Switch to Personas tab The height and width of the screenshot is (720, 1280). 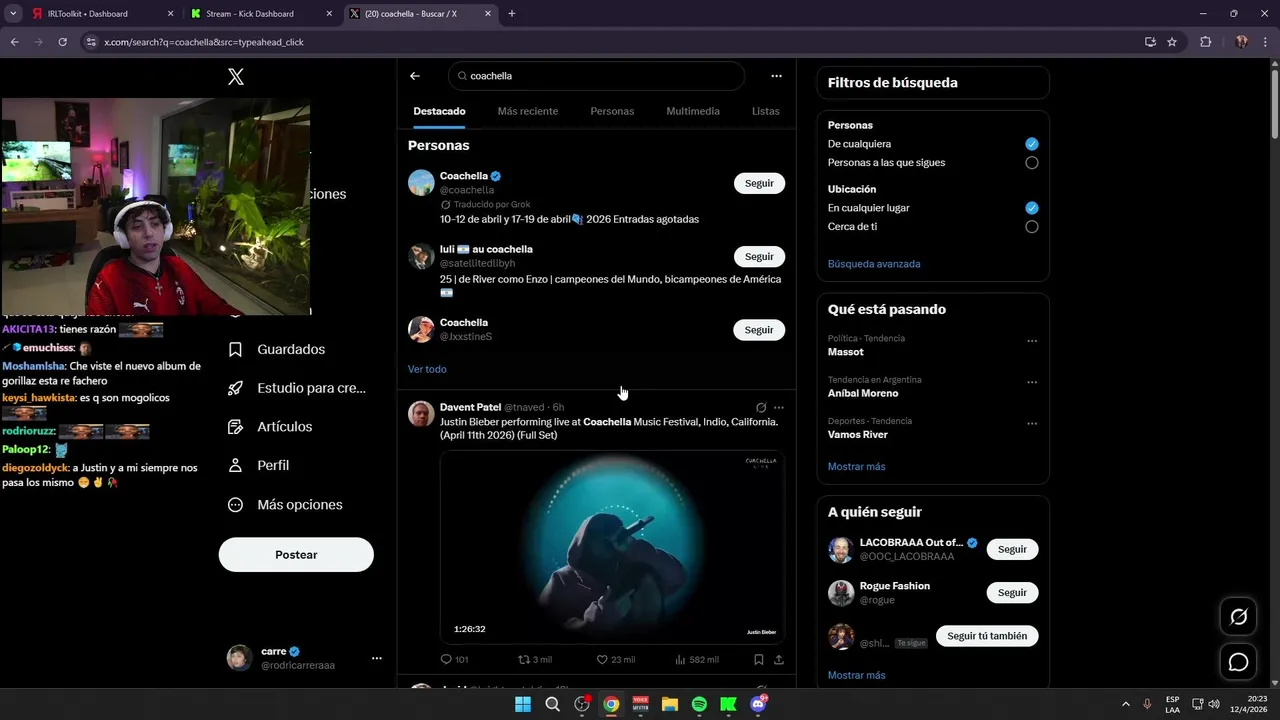[612, 111]
